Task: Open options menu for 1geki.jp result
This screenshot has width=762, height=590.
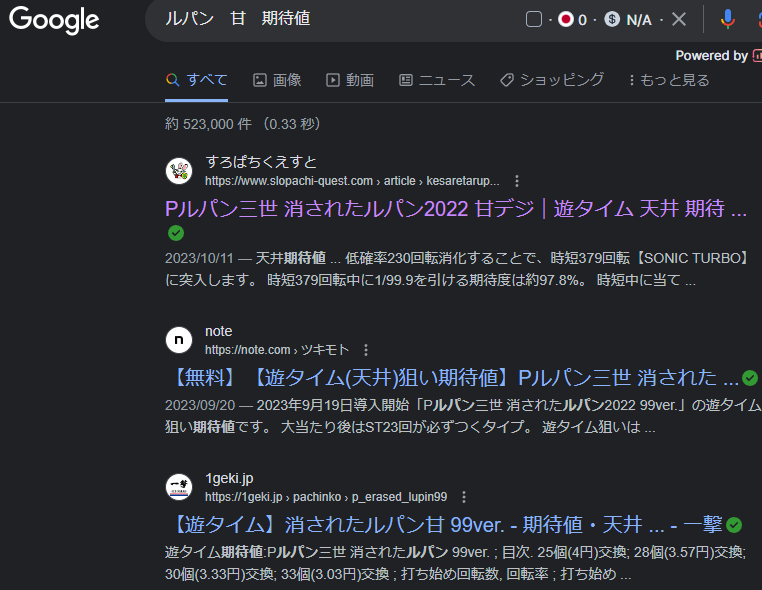Action: click(x=464, y=497)
